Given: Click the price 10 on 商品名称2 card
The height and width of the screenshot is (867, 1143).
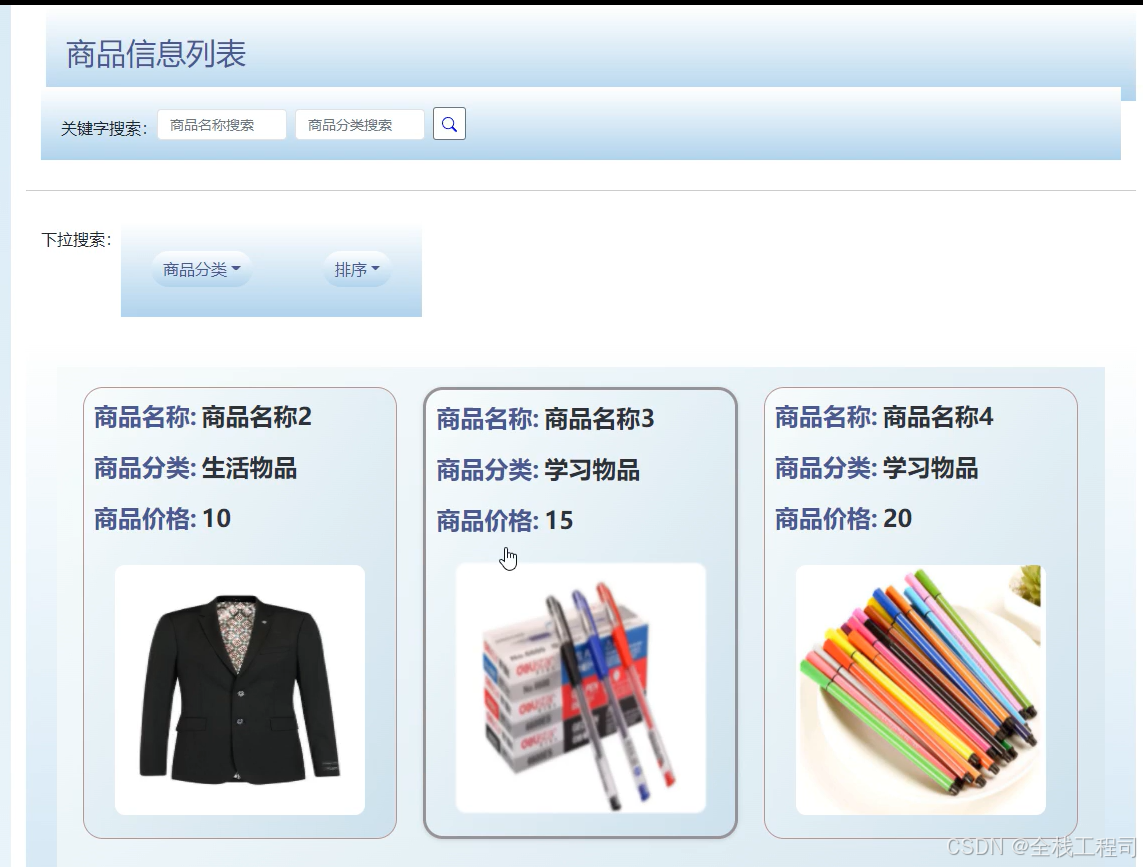Looking at the screenshot, I should click(216, 518).
